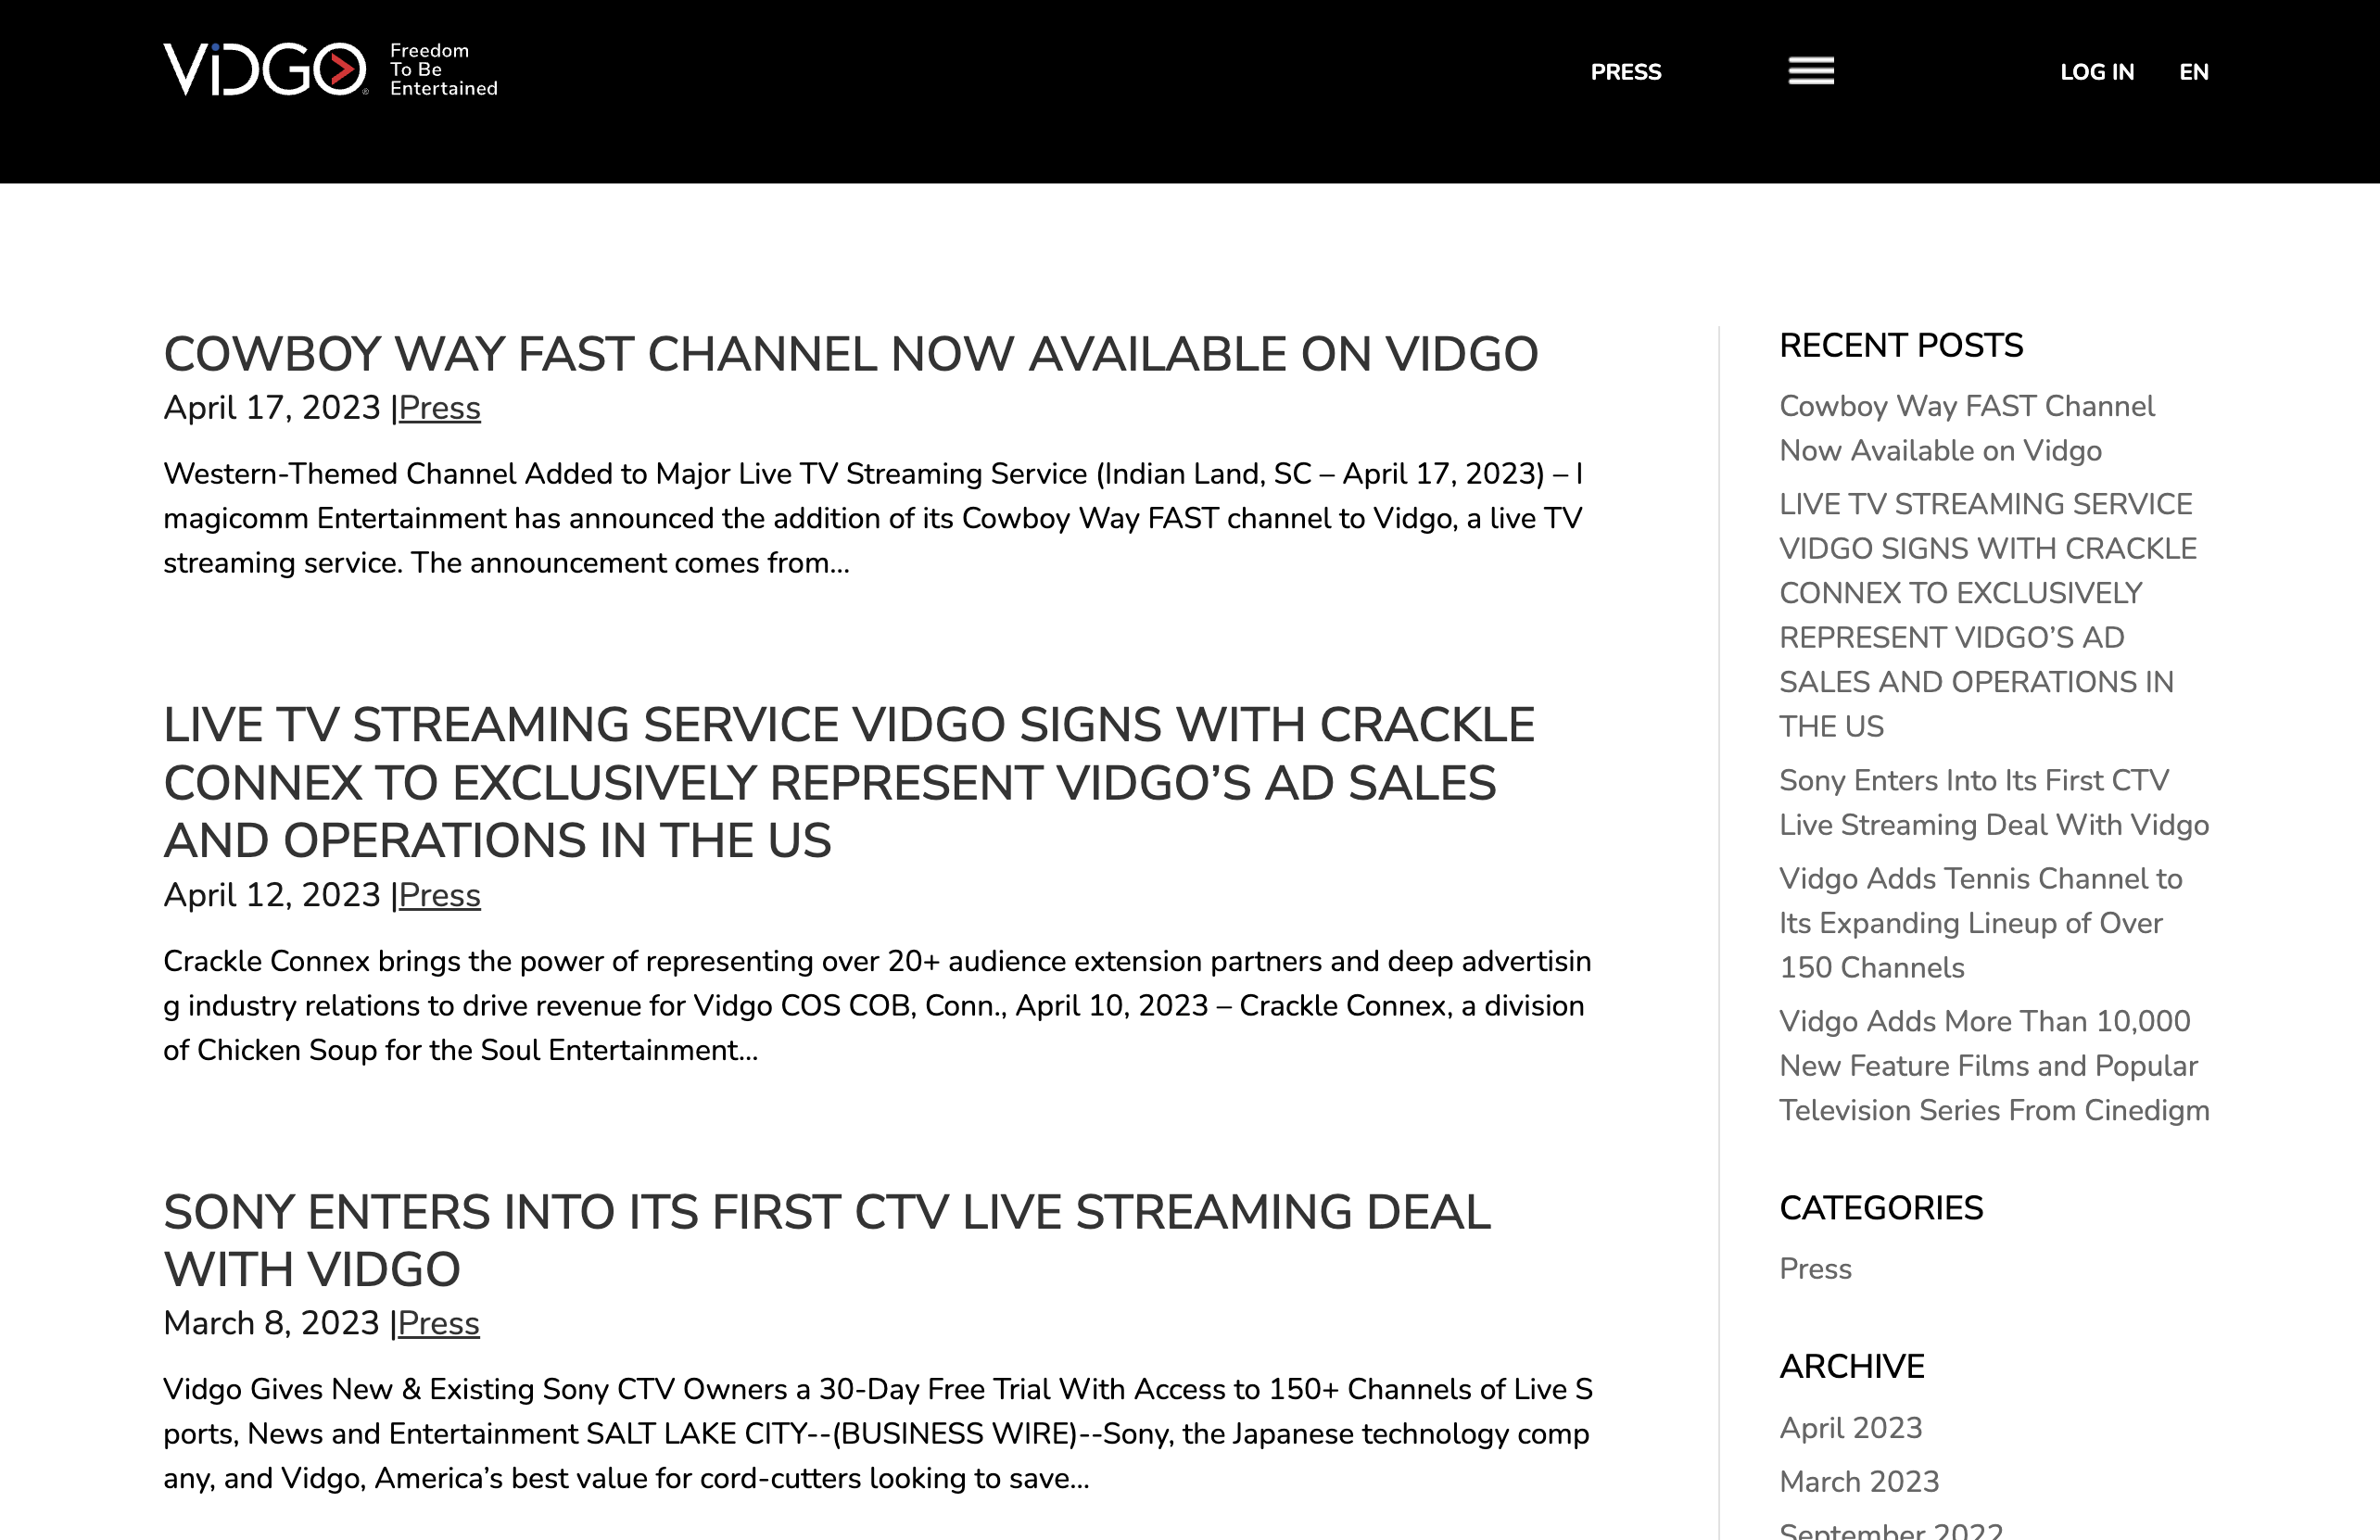Select the Crackle Connex recent post in the sidebar
2380x1540 pixels.
[x=1986, y=615]
